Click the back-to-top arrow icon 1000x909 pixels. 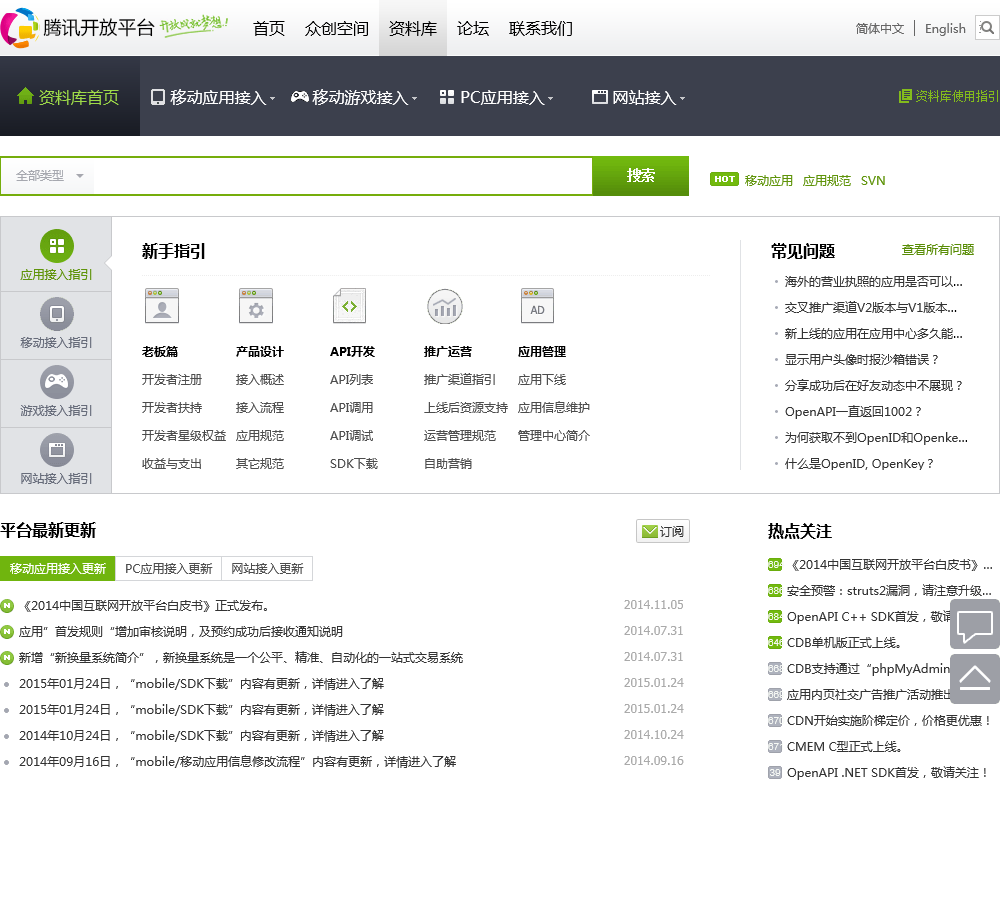coord(974,679)
